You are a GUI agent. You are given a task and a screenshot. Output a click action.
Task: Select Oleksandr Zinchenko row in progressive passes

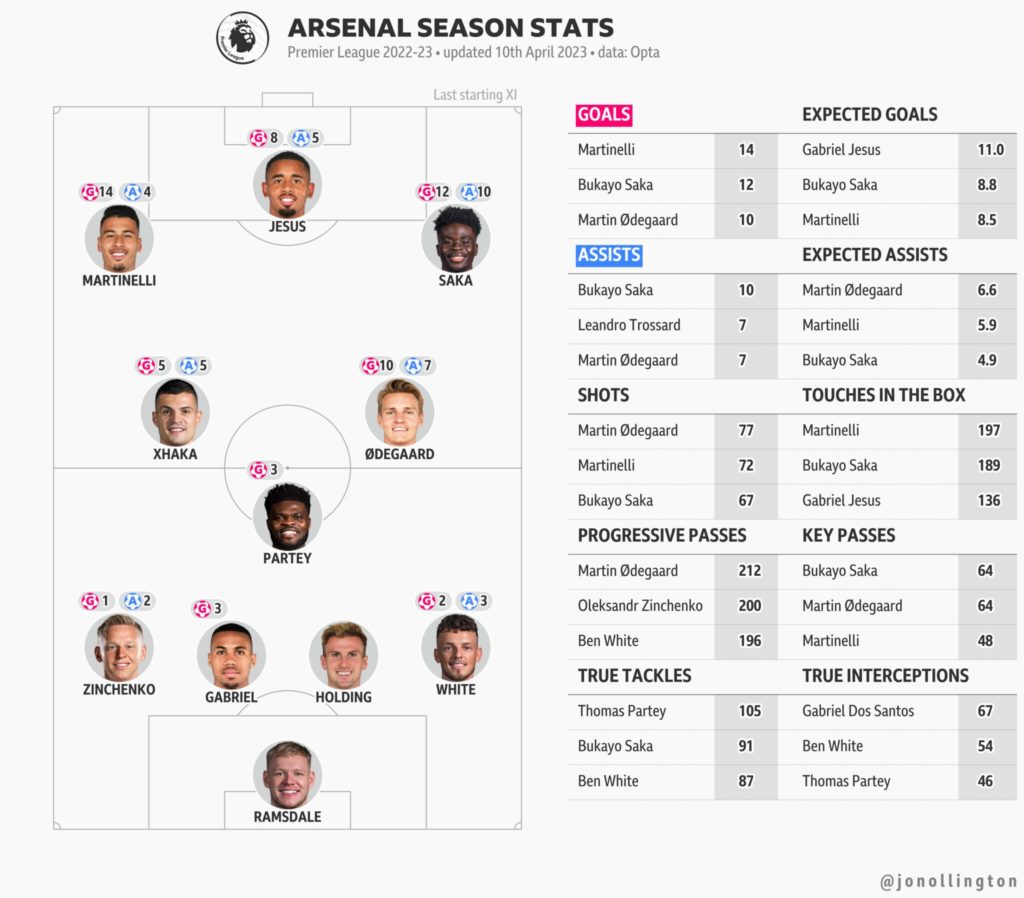click(673, 606)
